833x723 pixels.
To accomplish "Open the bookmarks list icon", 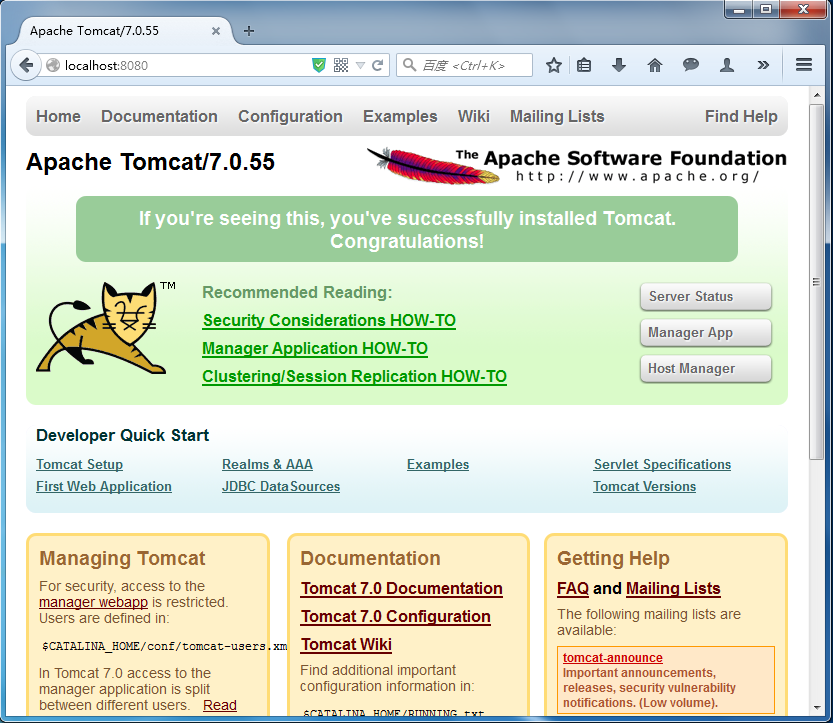I will tap(584, 65).
